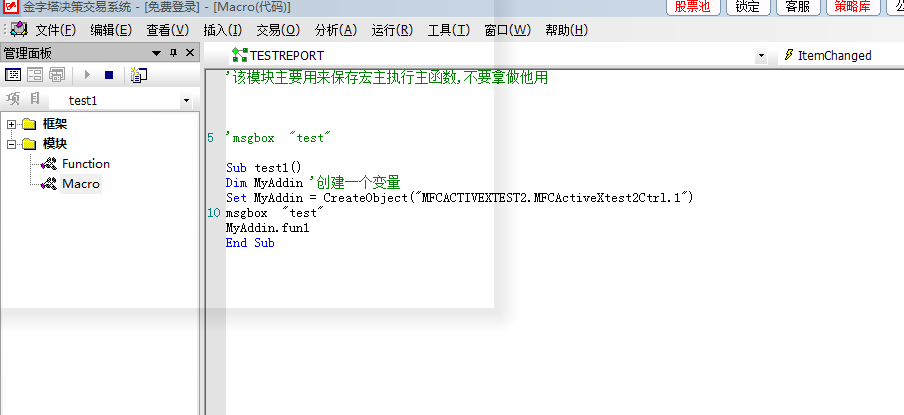Viewport: 904px width, 415px height.
Task: Click the macro editor icon beside the 文件 menu
Action: [x=20, y=29]
